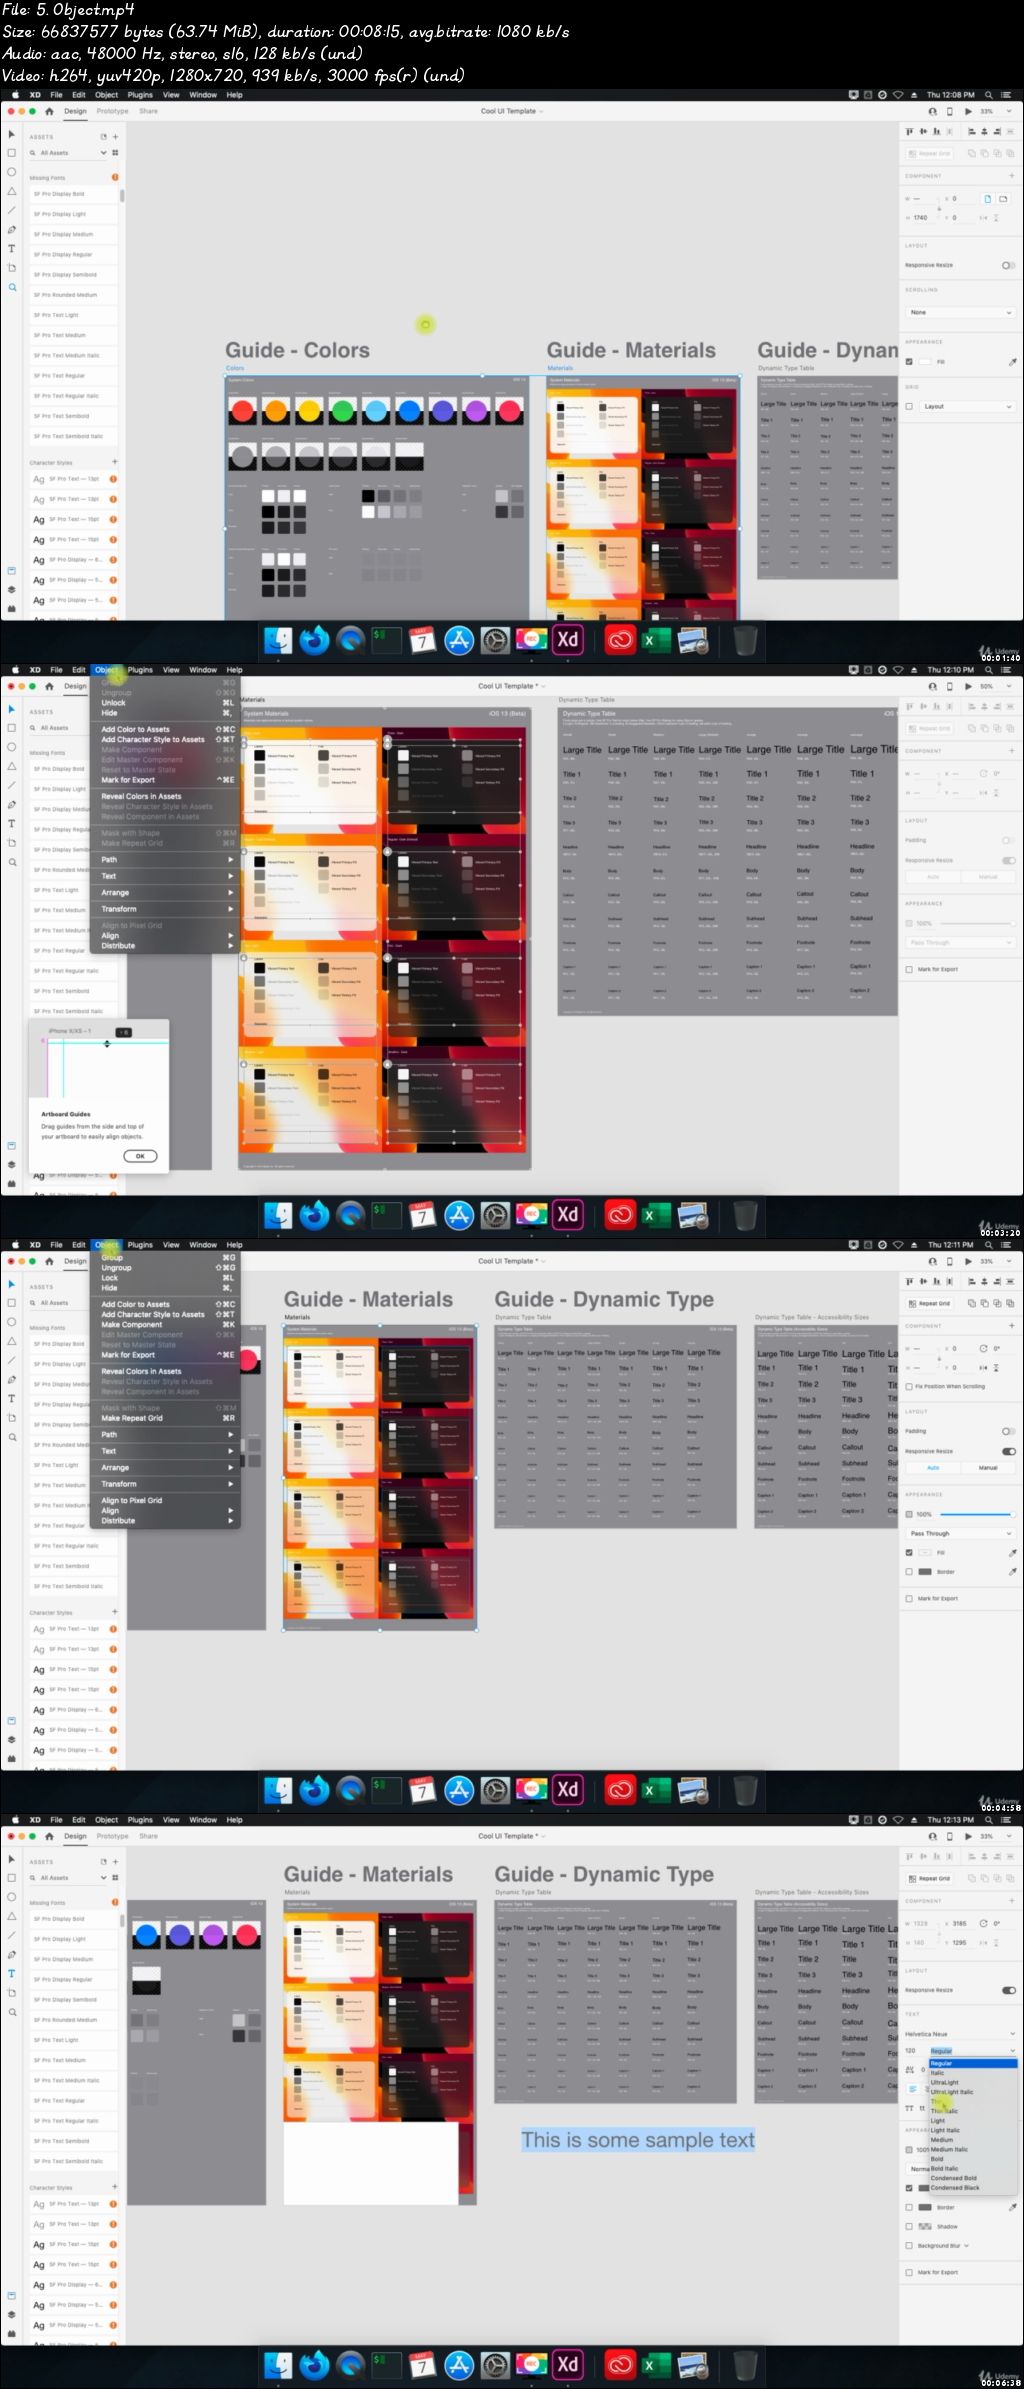Open the Arrange submenu in the 12:10 PM Object menu

pos(165,892)
